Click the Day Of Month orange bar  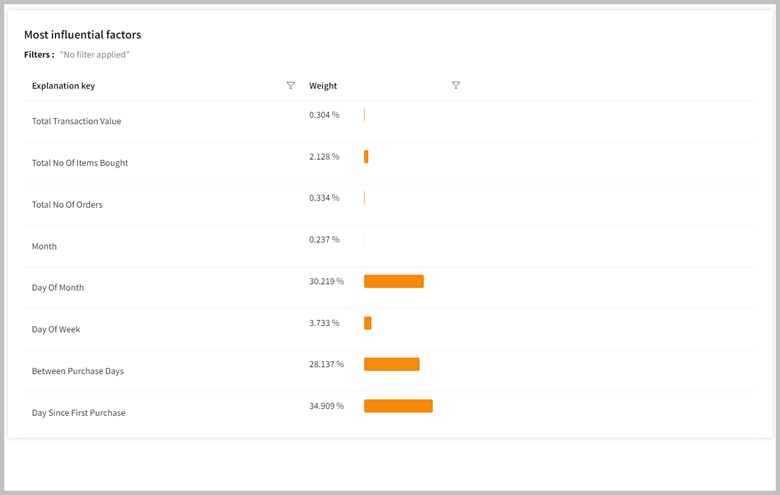pos(394,282)
